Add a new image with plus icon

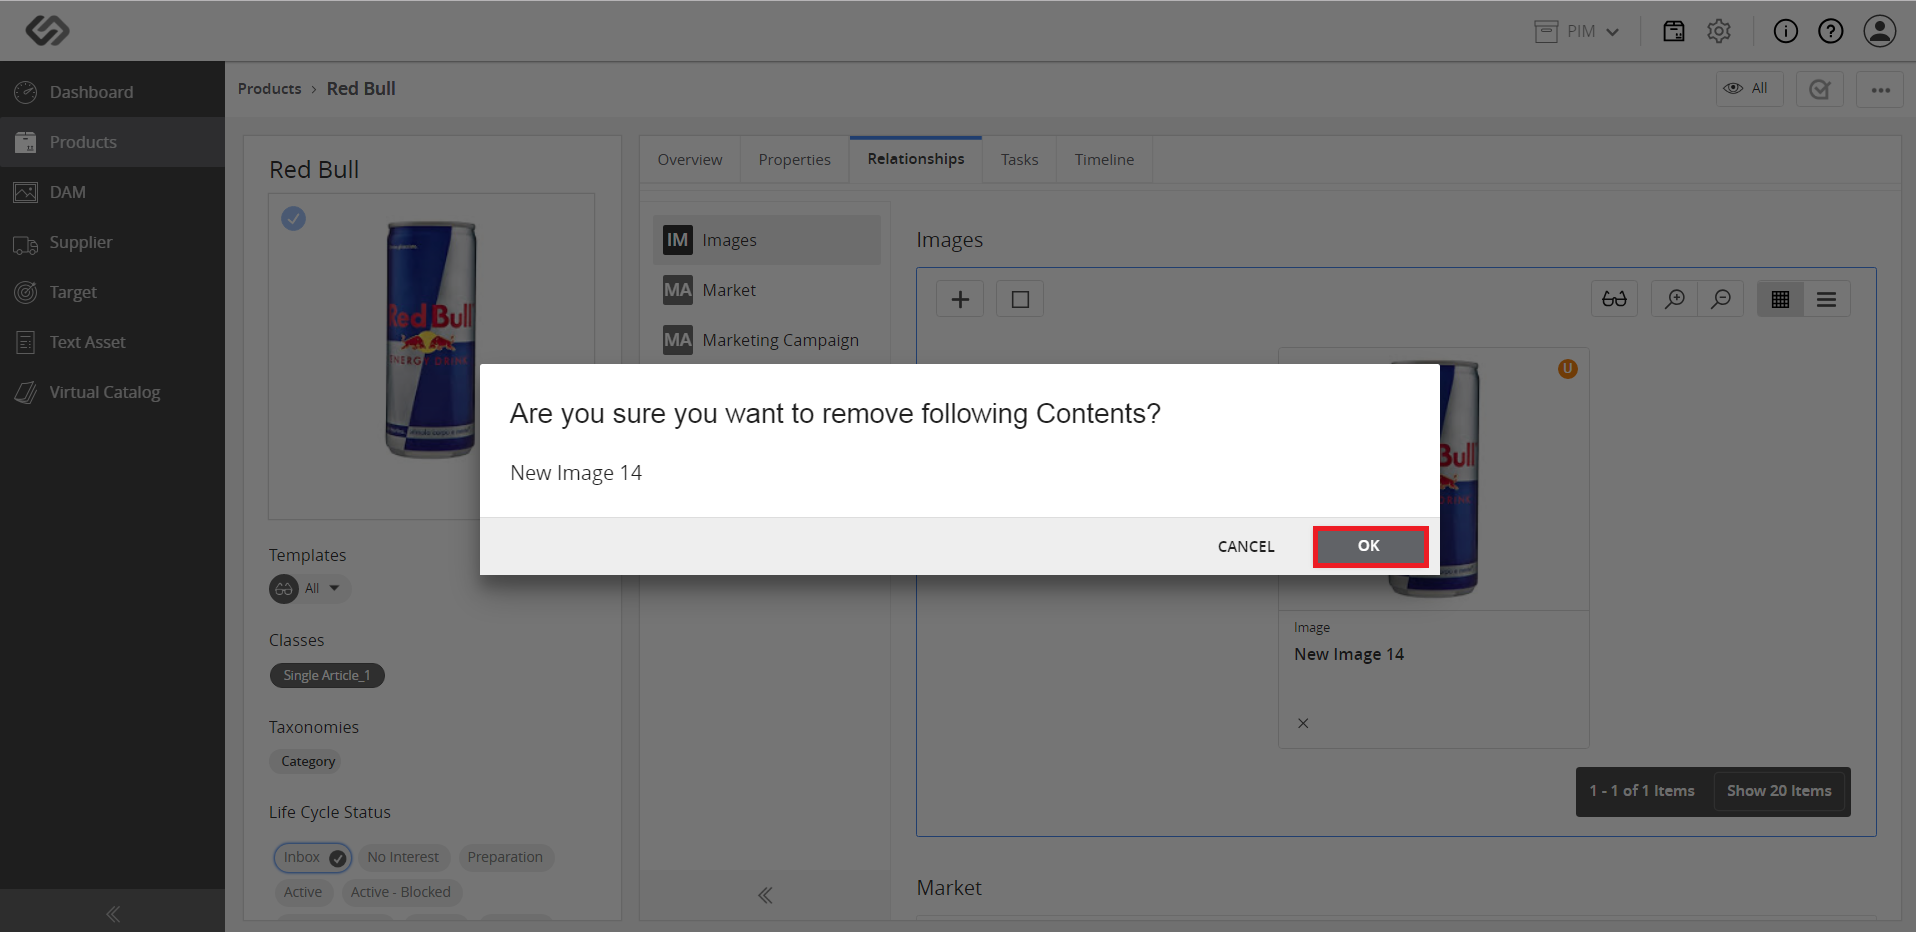pos(960,299)
